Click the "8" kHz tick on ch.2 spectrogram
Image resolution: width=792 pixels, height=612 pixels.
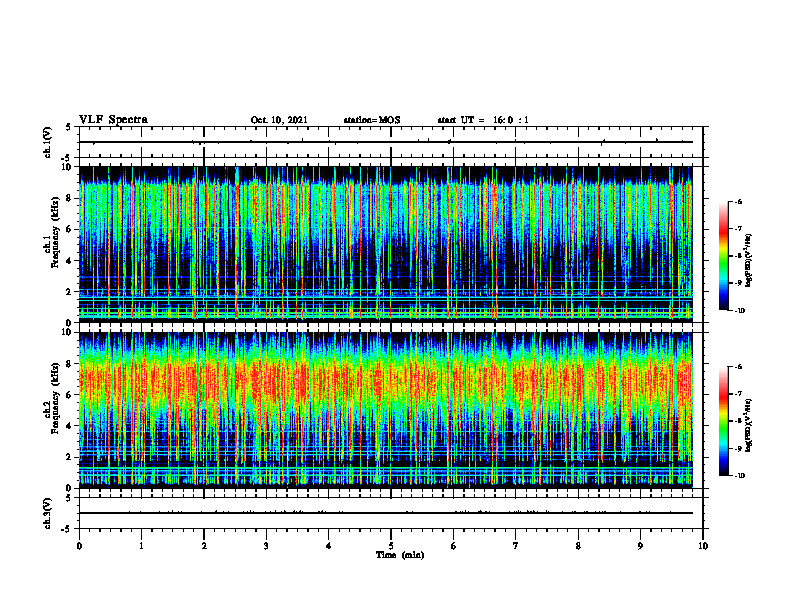pyautogui.click(x=70, y=364)
